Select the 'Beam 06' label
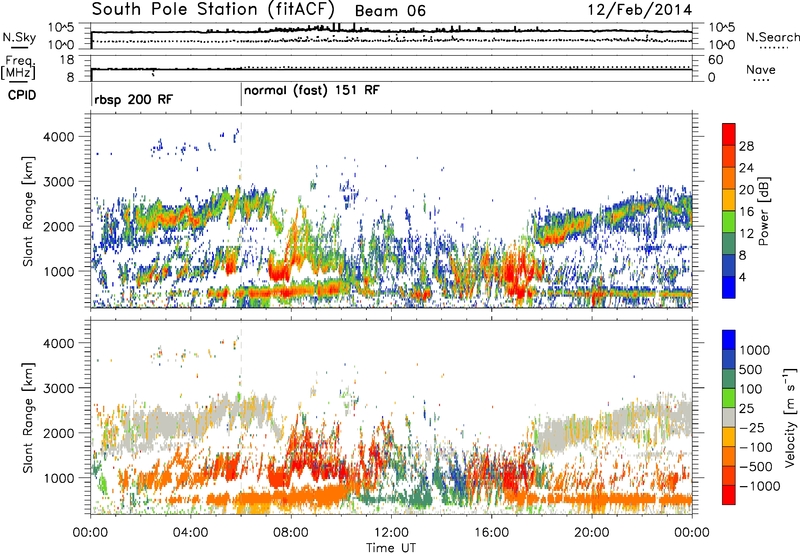Screen dimensions: 800x554 pyautogui.click(x=390, y=11)
